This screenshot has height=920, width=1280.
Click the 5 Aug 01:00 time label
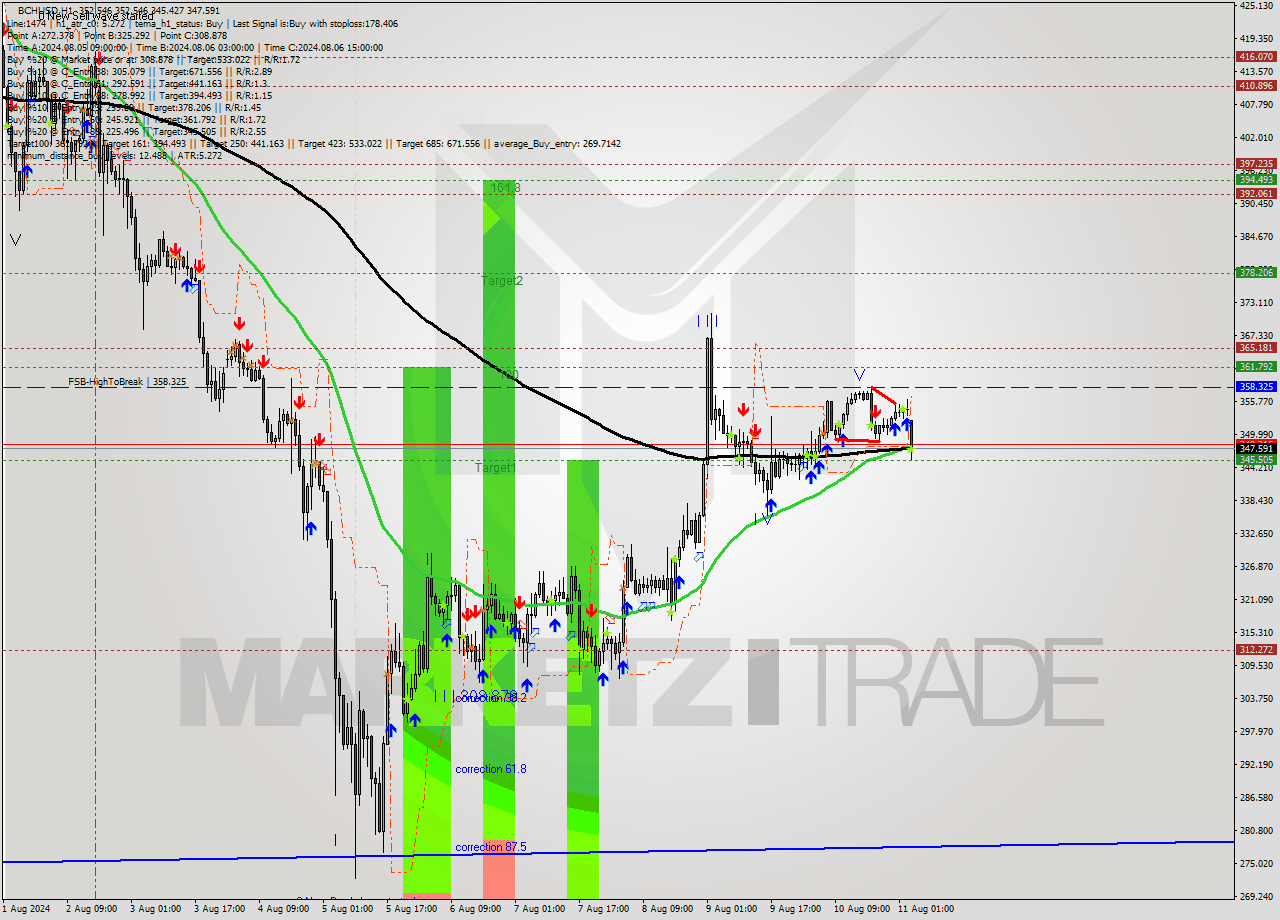click(348, 909)
